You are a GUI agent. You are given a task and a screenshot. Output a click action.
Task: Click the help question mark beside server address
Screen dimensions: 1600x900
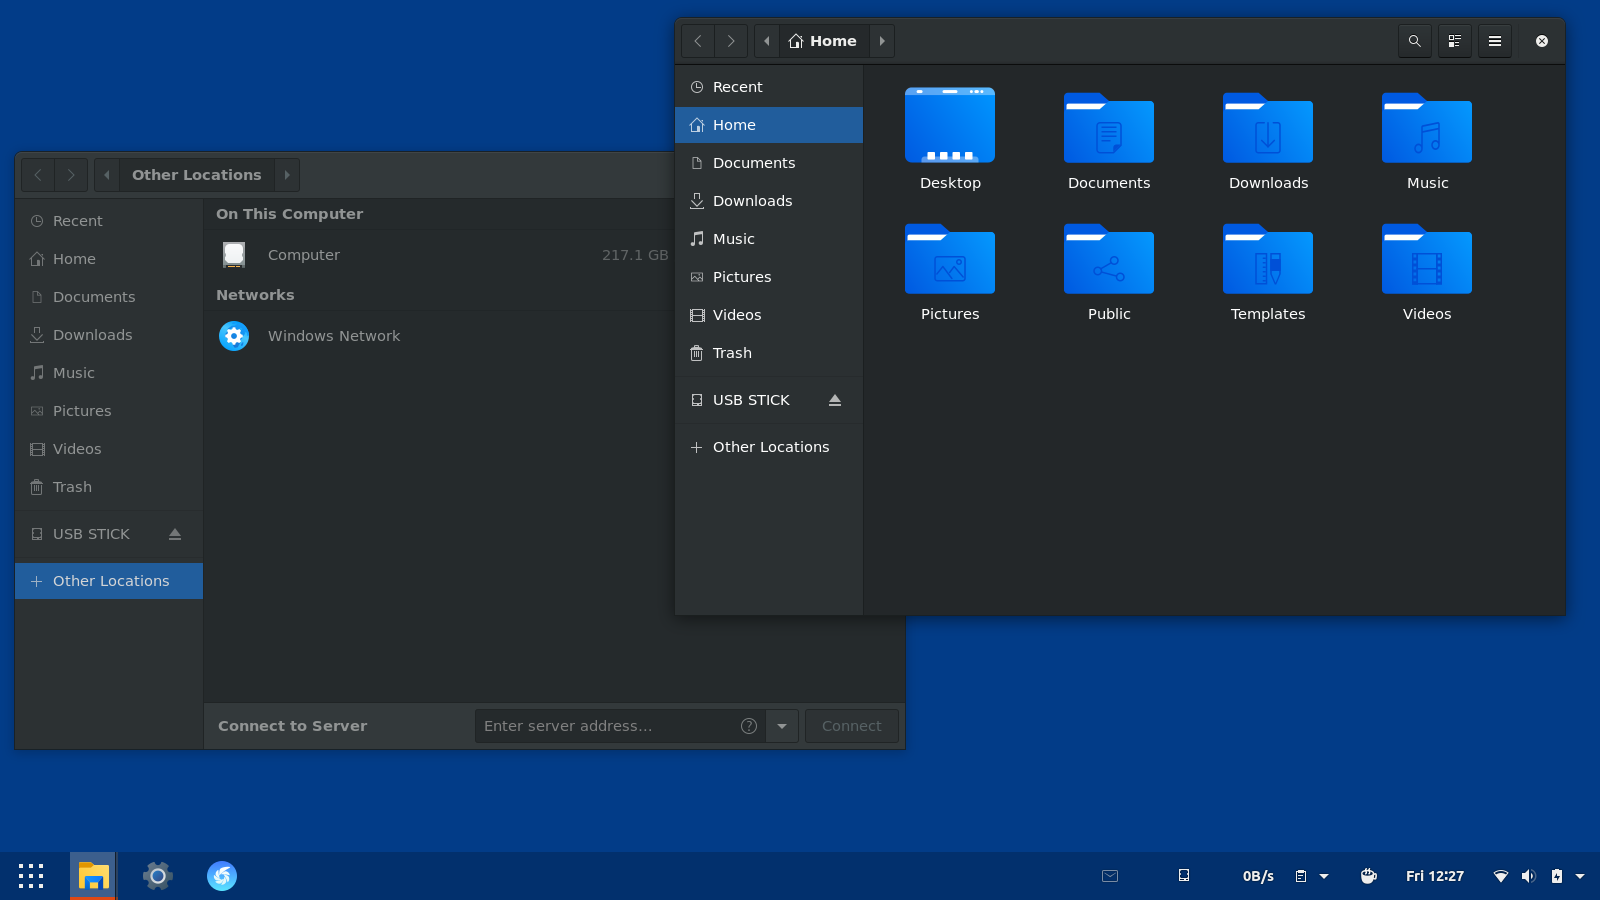coord(748,726)
